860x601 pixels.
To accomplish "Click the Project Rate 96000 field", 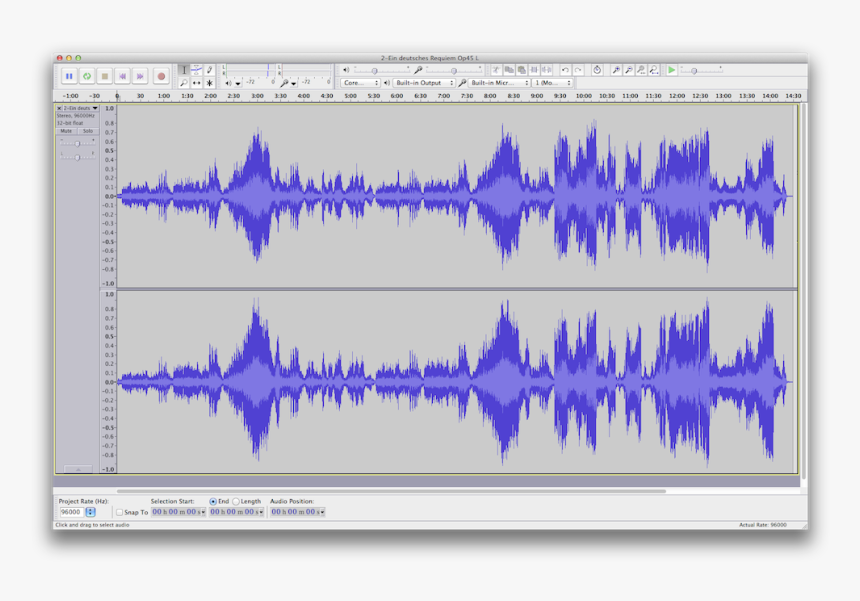I will click(71, 512).
